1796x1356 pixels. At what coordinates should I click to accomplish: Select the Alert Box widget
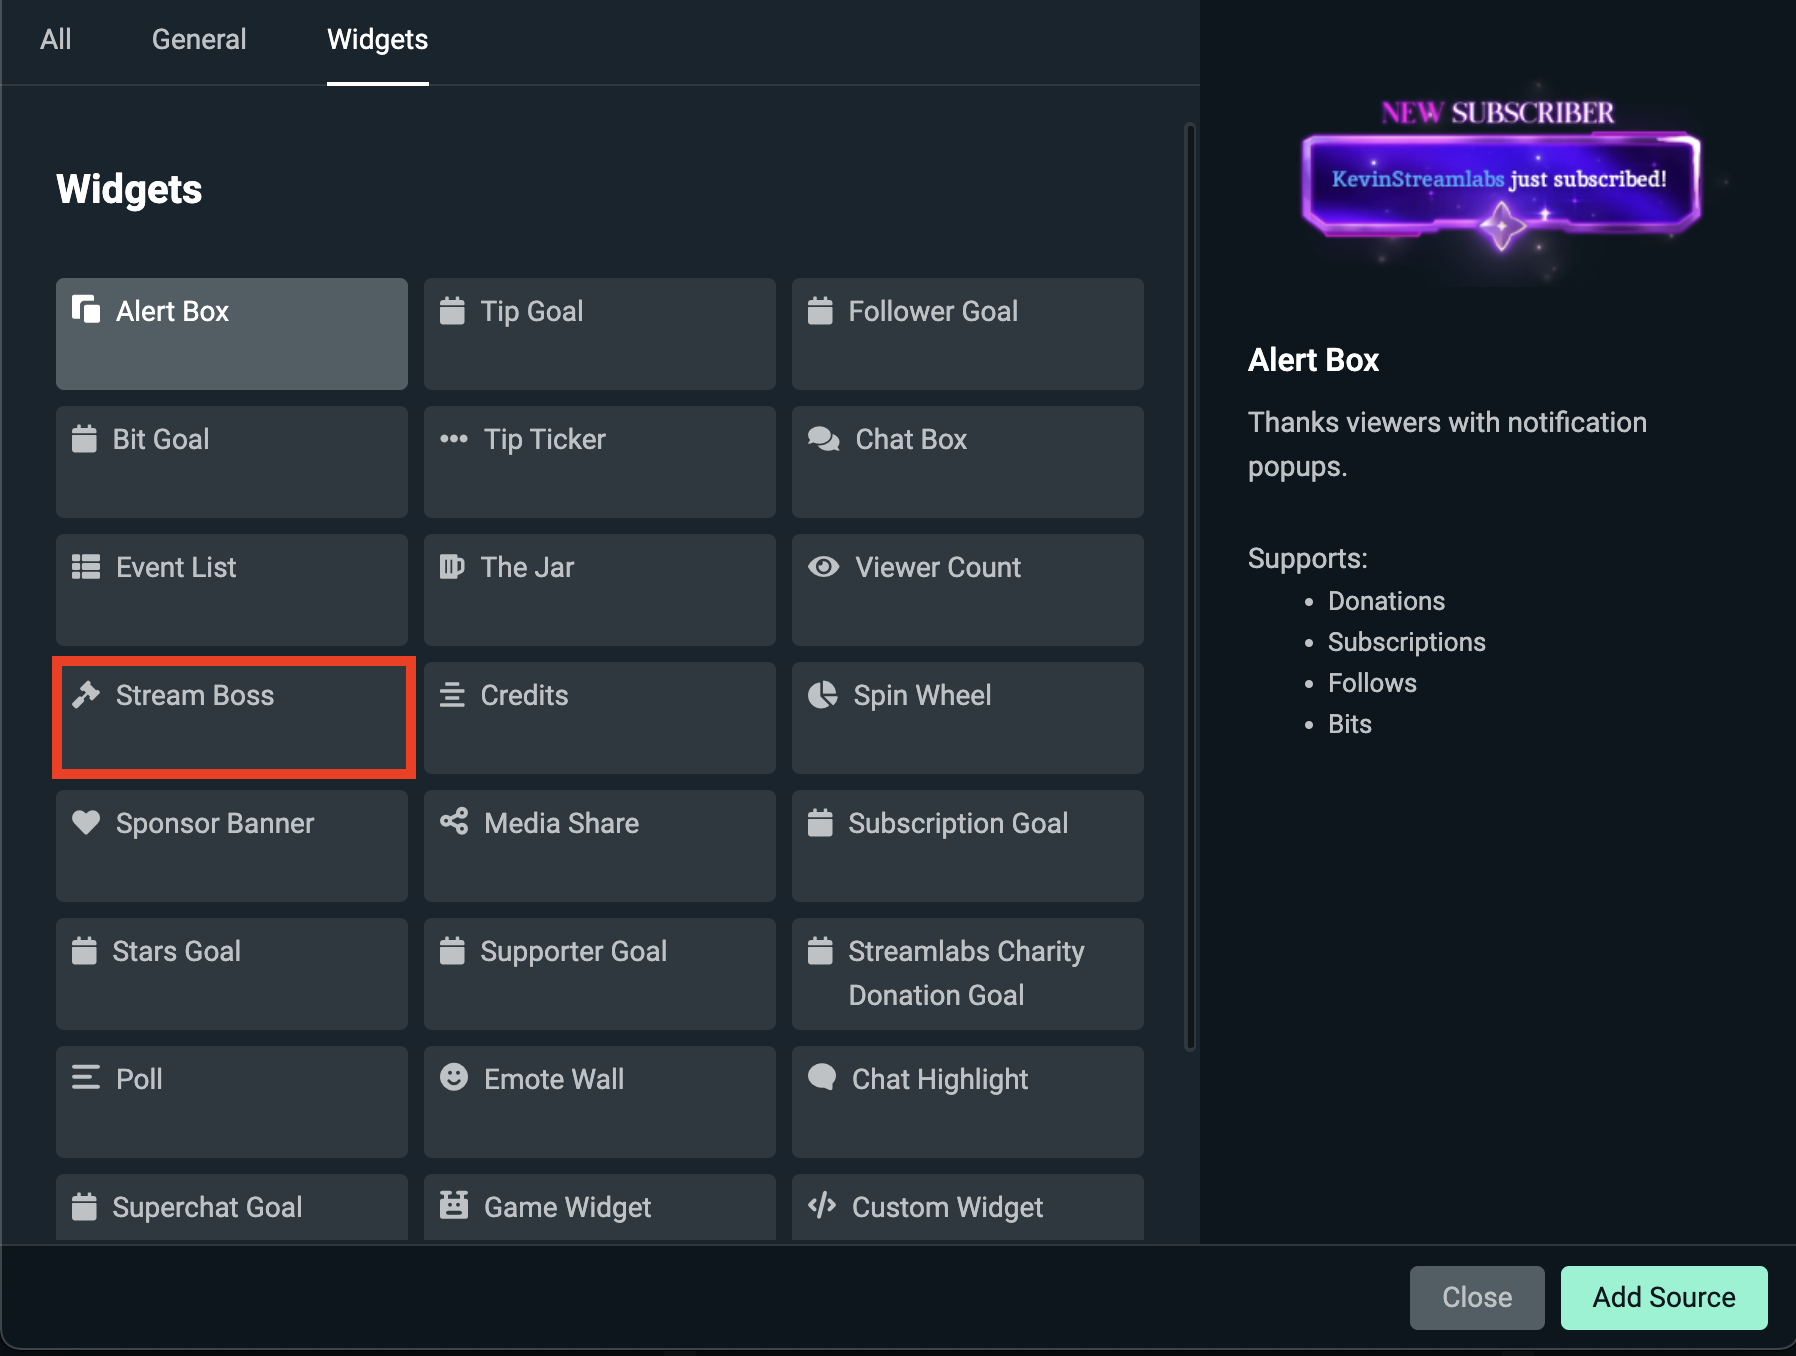click(231, 333)
